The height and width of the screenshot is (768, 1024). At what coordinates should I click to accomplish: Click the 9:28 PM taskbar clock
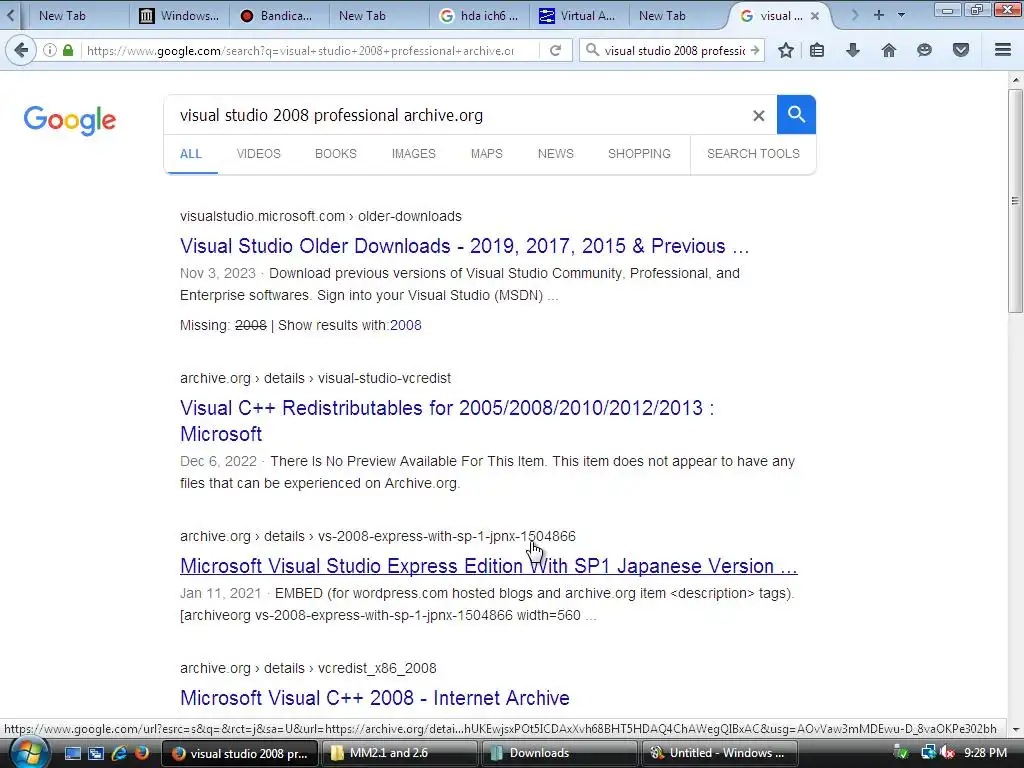tap(985, 753)
